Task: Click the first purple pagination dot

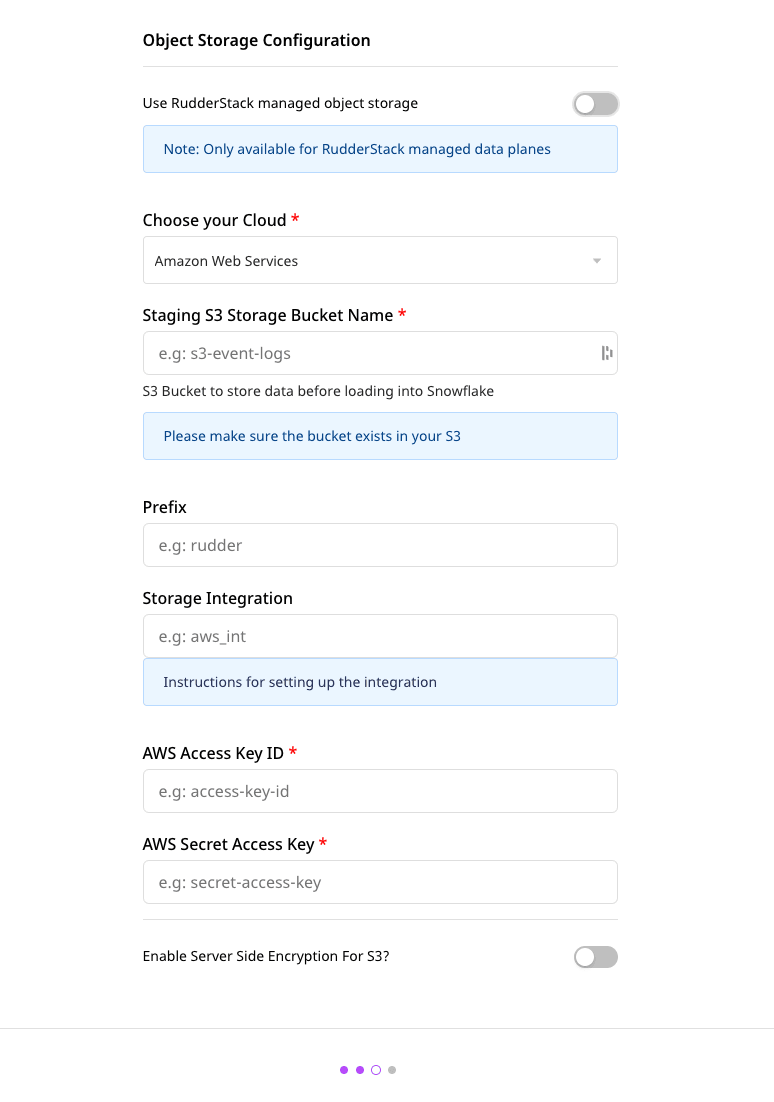Action: [x=343, y=1069]
